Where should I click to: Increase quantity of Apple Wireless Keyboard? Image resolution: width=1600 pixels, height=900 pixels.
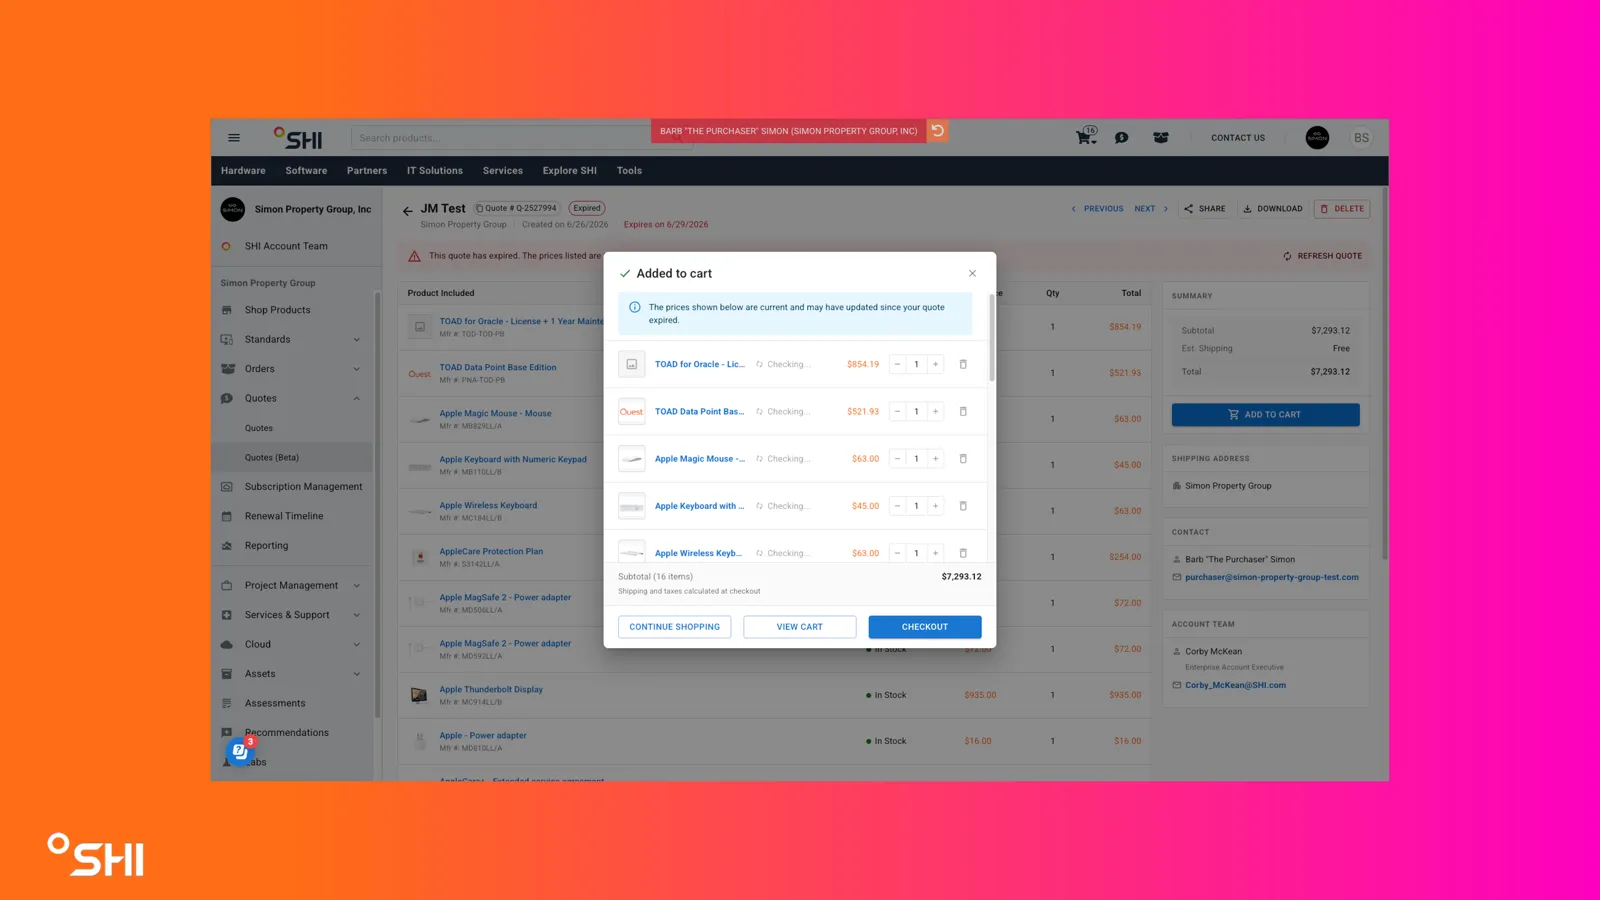(935, 553)
